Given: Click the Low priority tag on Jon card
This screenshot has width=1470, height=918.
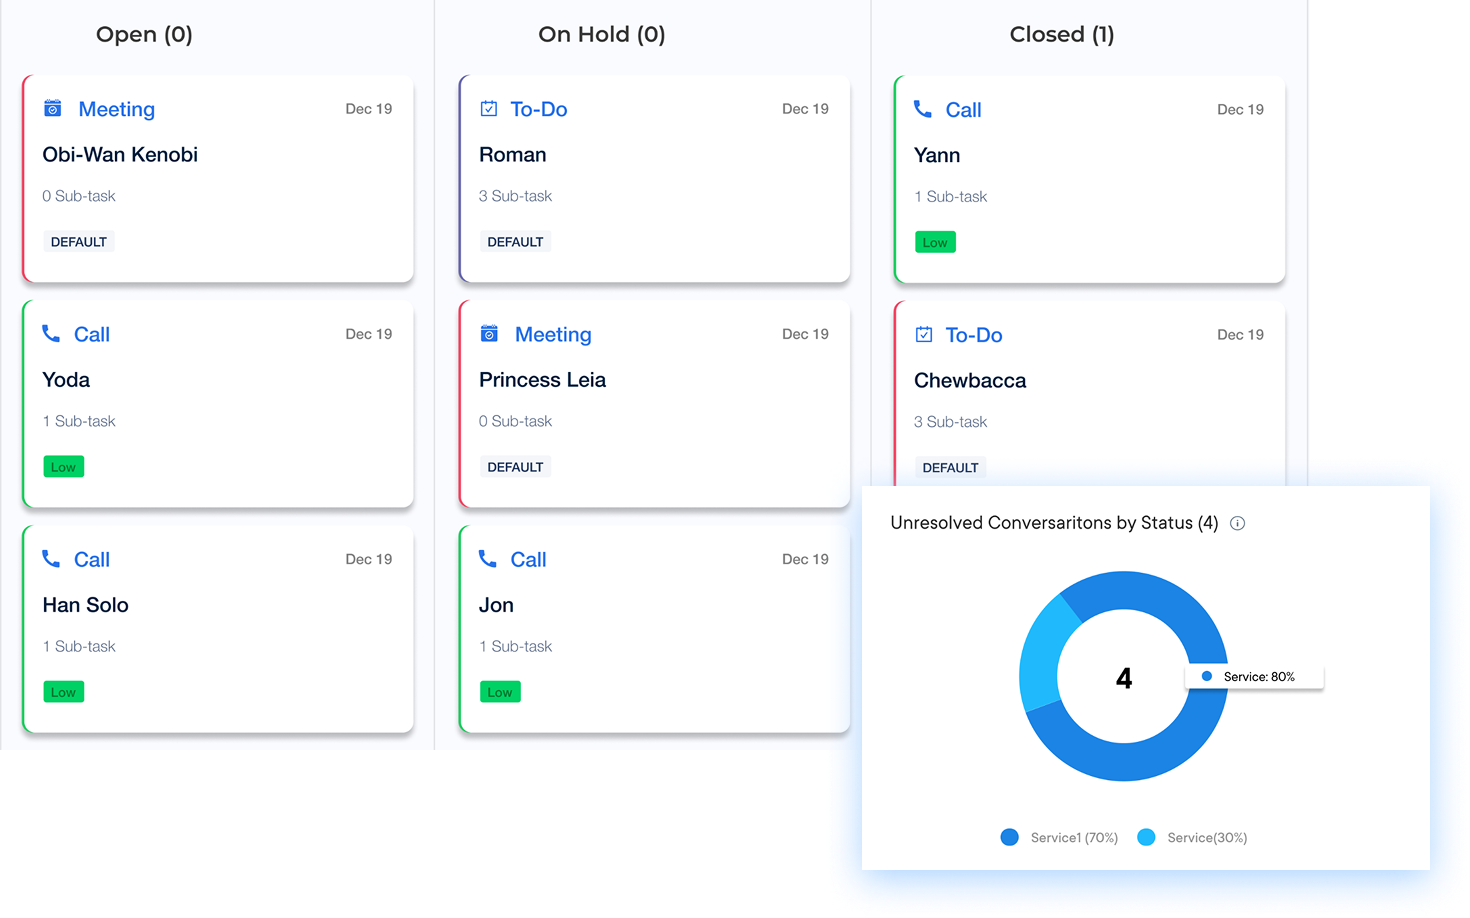Looking at the screenshot, I should click(x=500, y=692).
